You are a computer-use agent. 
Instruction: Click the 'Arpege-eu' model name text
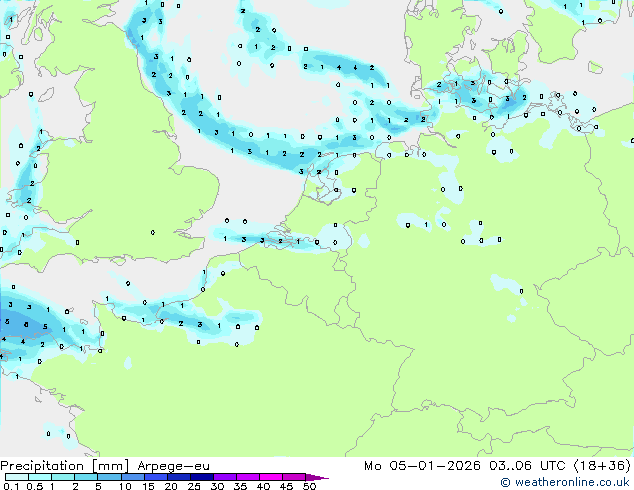point(173,466)
